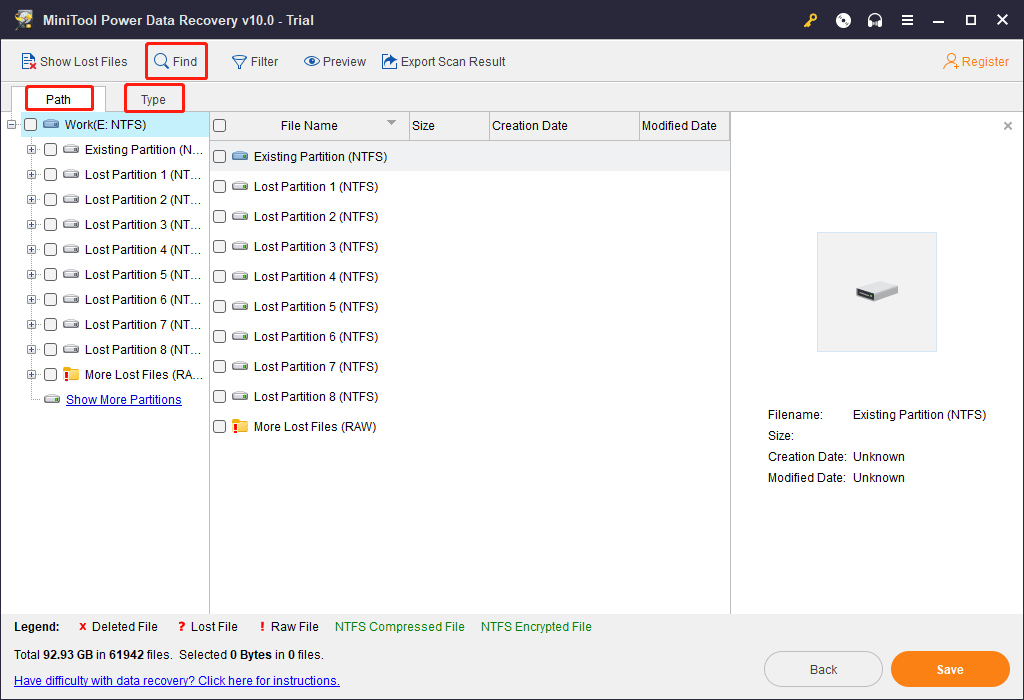This screenshot has width=1024, height=700.
Task: Open Find with the magnifier icon
Action: 161,61
